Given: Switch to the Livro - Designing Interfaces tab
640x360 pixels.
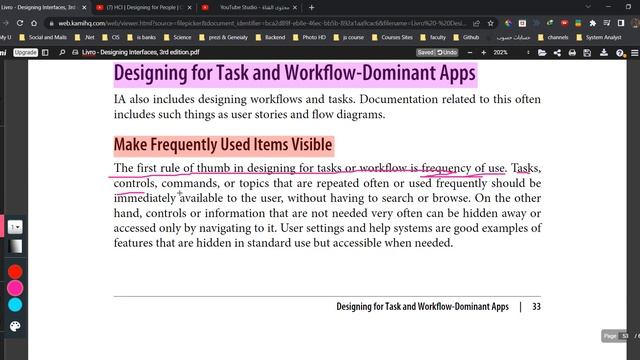Looking at the screenshot, I should click(x=43, y=7).
